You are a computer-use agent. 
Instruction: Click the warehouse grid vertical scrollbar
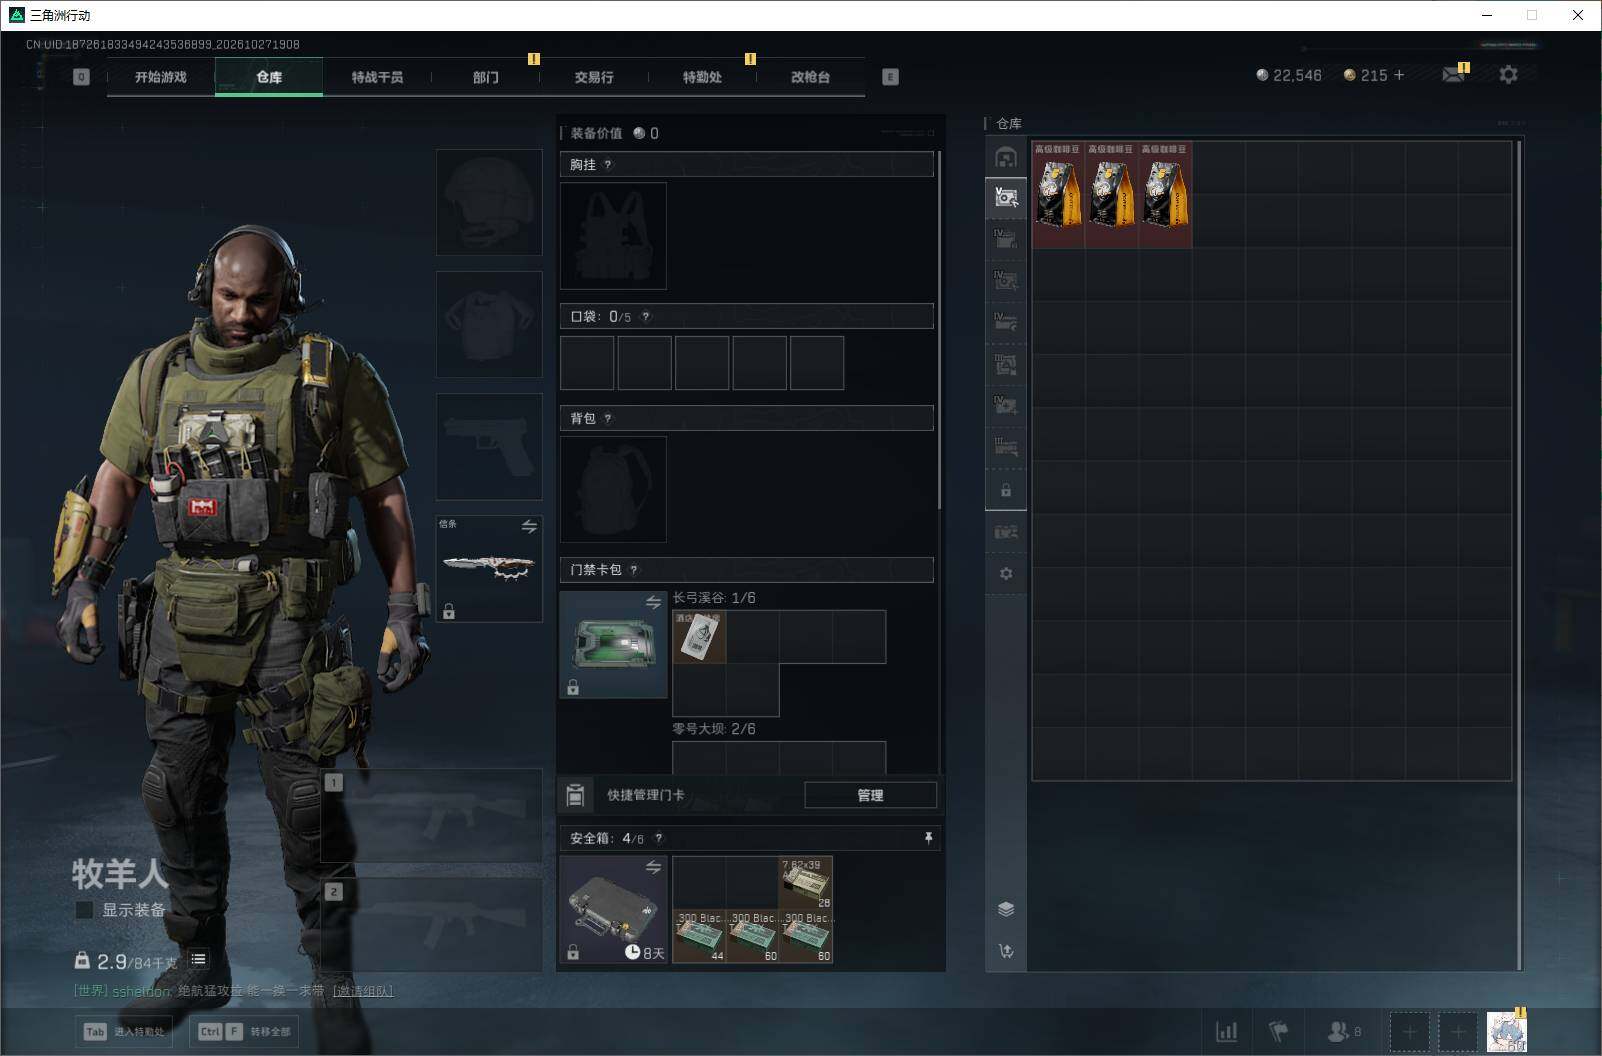(1519, 555)
